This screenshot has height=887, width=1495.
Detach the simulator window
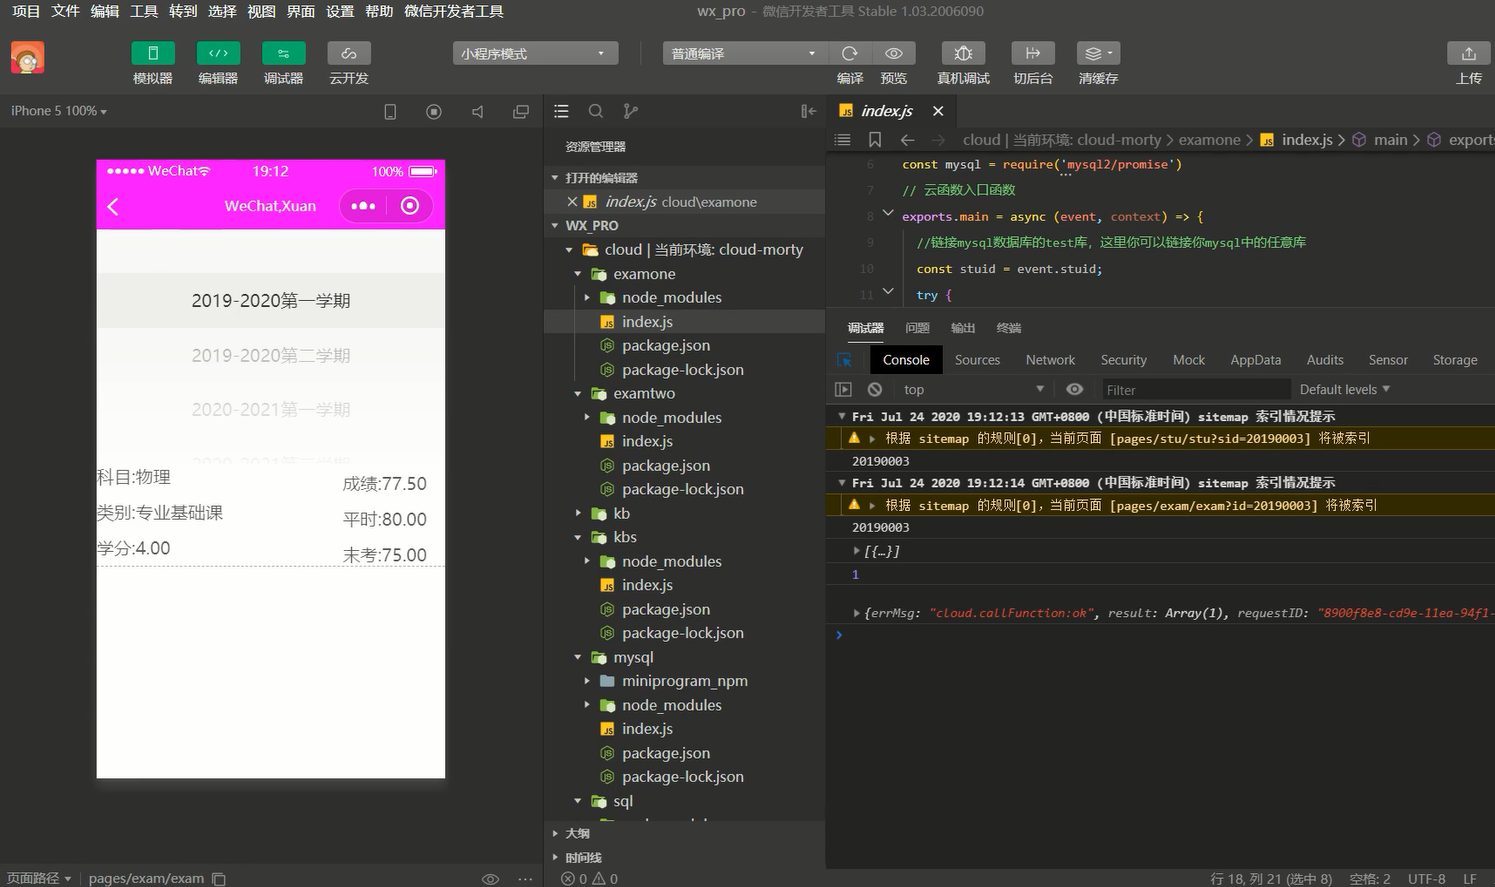tap(521, 112)
